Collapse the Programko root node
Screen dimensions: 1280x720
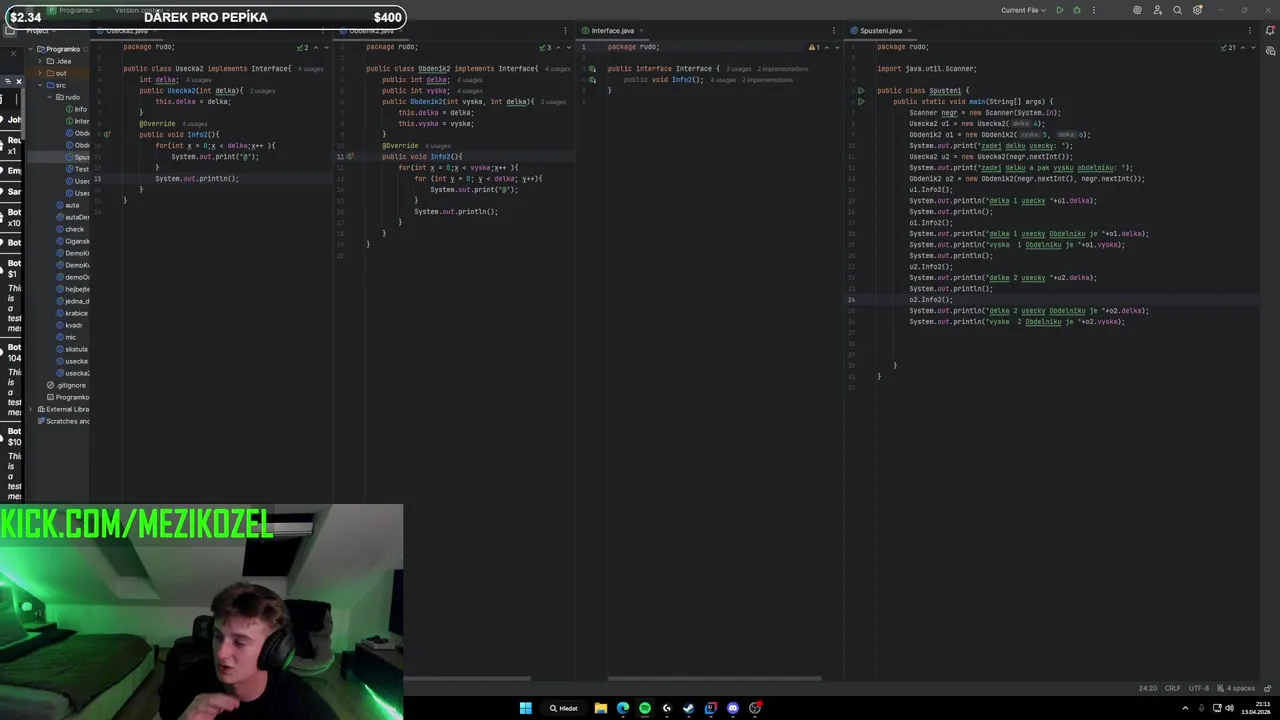pos(31,49)
